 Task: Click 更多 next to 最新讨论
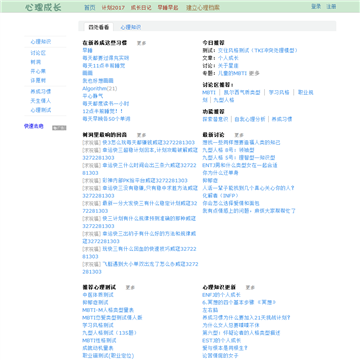[239, 135]
